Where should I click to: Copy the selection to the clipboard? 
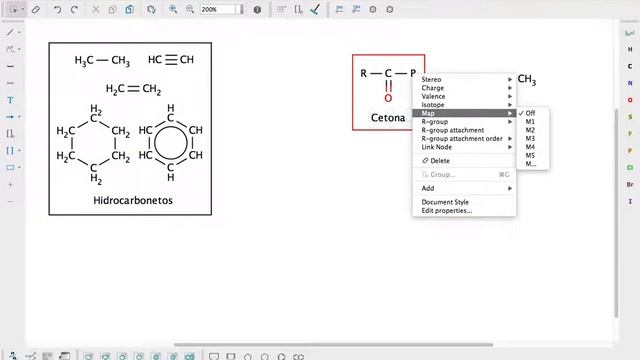(x=112, y=9)
